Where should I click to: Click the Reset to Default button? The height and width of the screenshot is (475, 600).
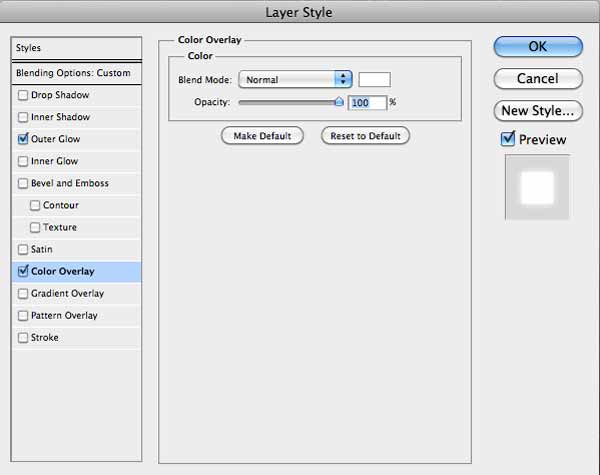point(365,136)
